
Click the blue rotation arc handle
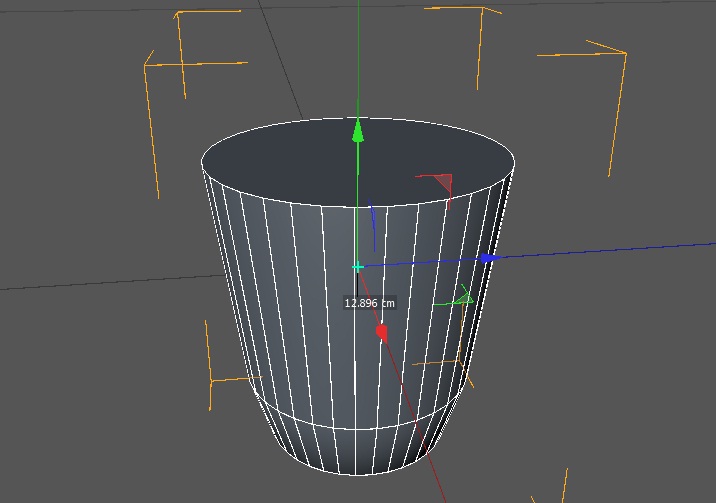(x=373, y=225)
